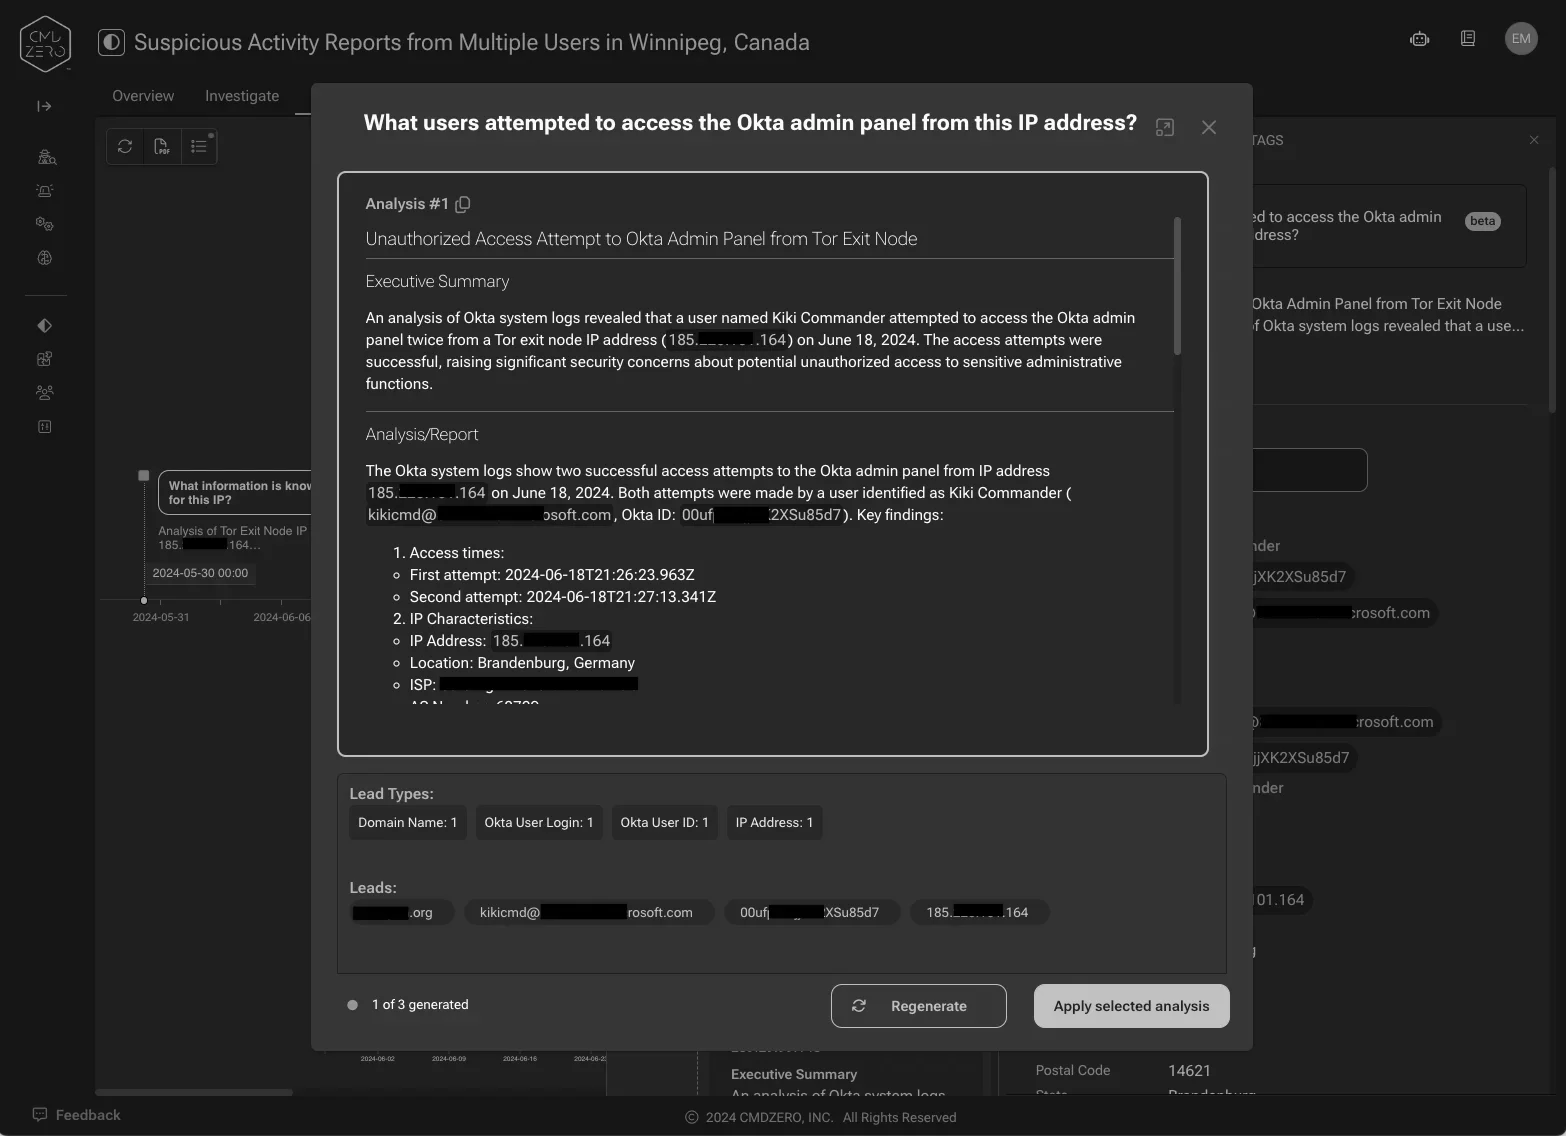Screen dimensions: 1566x1136
Task: Open the puzzle integrations sidebar icon
Action: pyautogui.click(x=45, y=359)
